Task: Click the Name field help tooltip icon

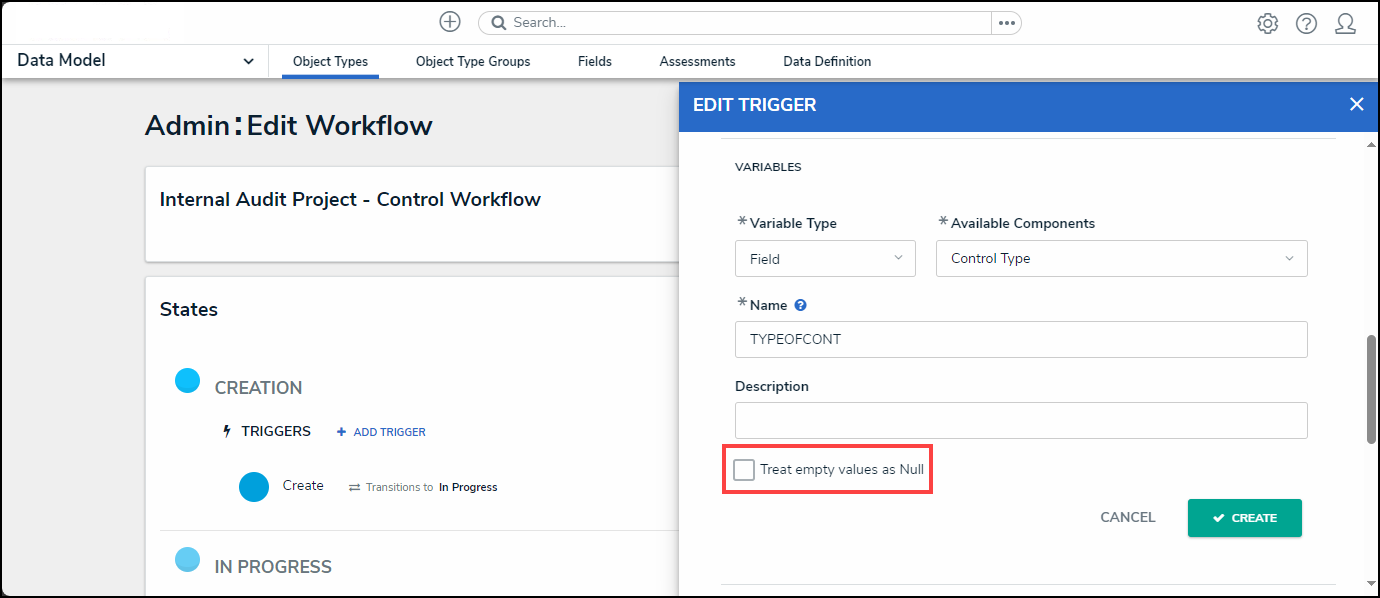Action: point(800,306)
